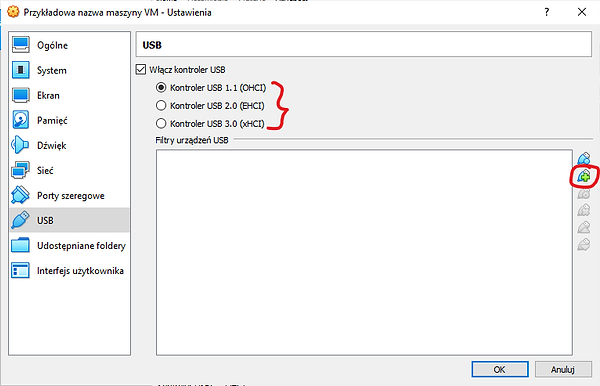Add a new empty USB filter
600x386 pixels.
point(584,158)
